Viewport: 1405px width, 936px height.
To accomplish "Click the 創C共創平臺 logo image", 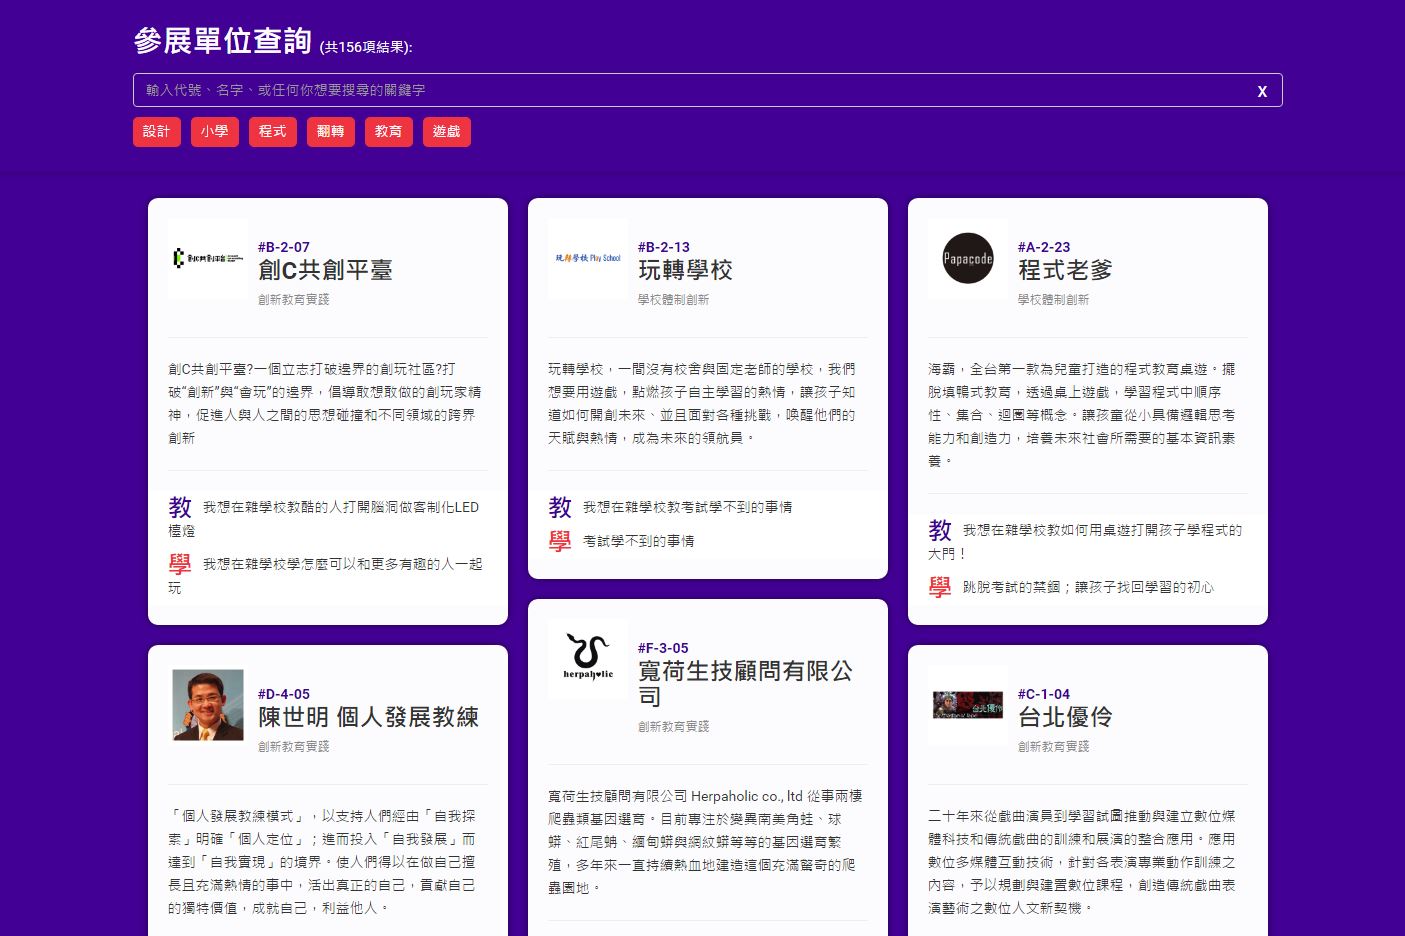I will point(207,259).
